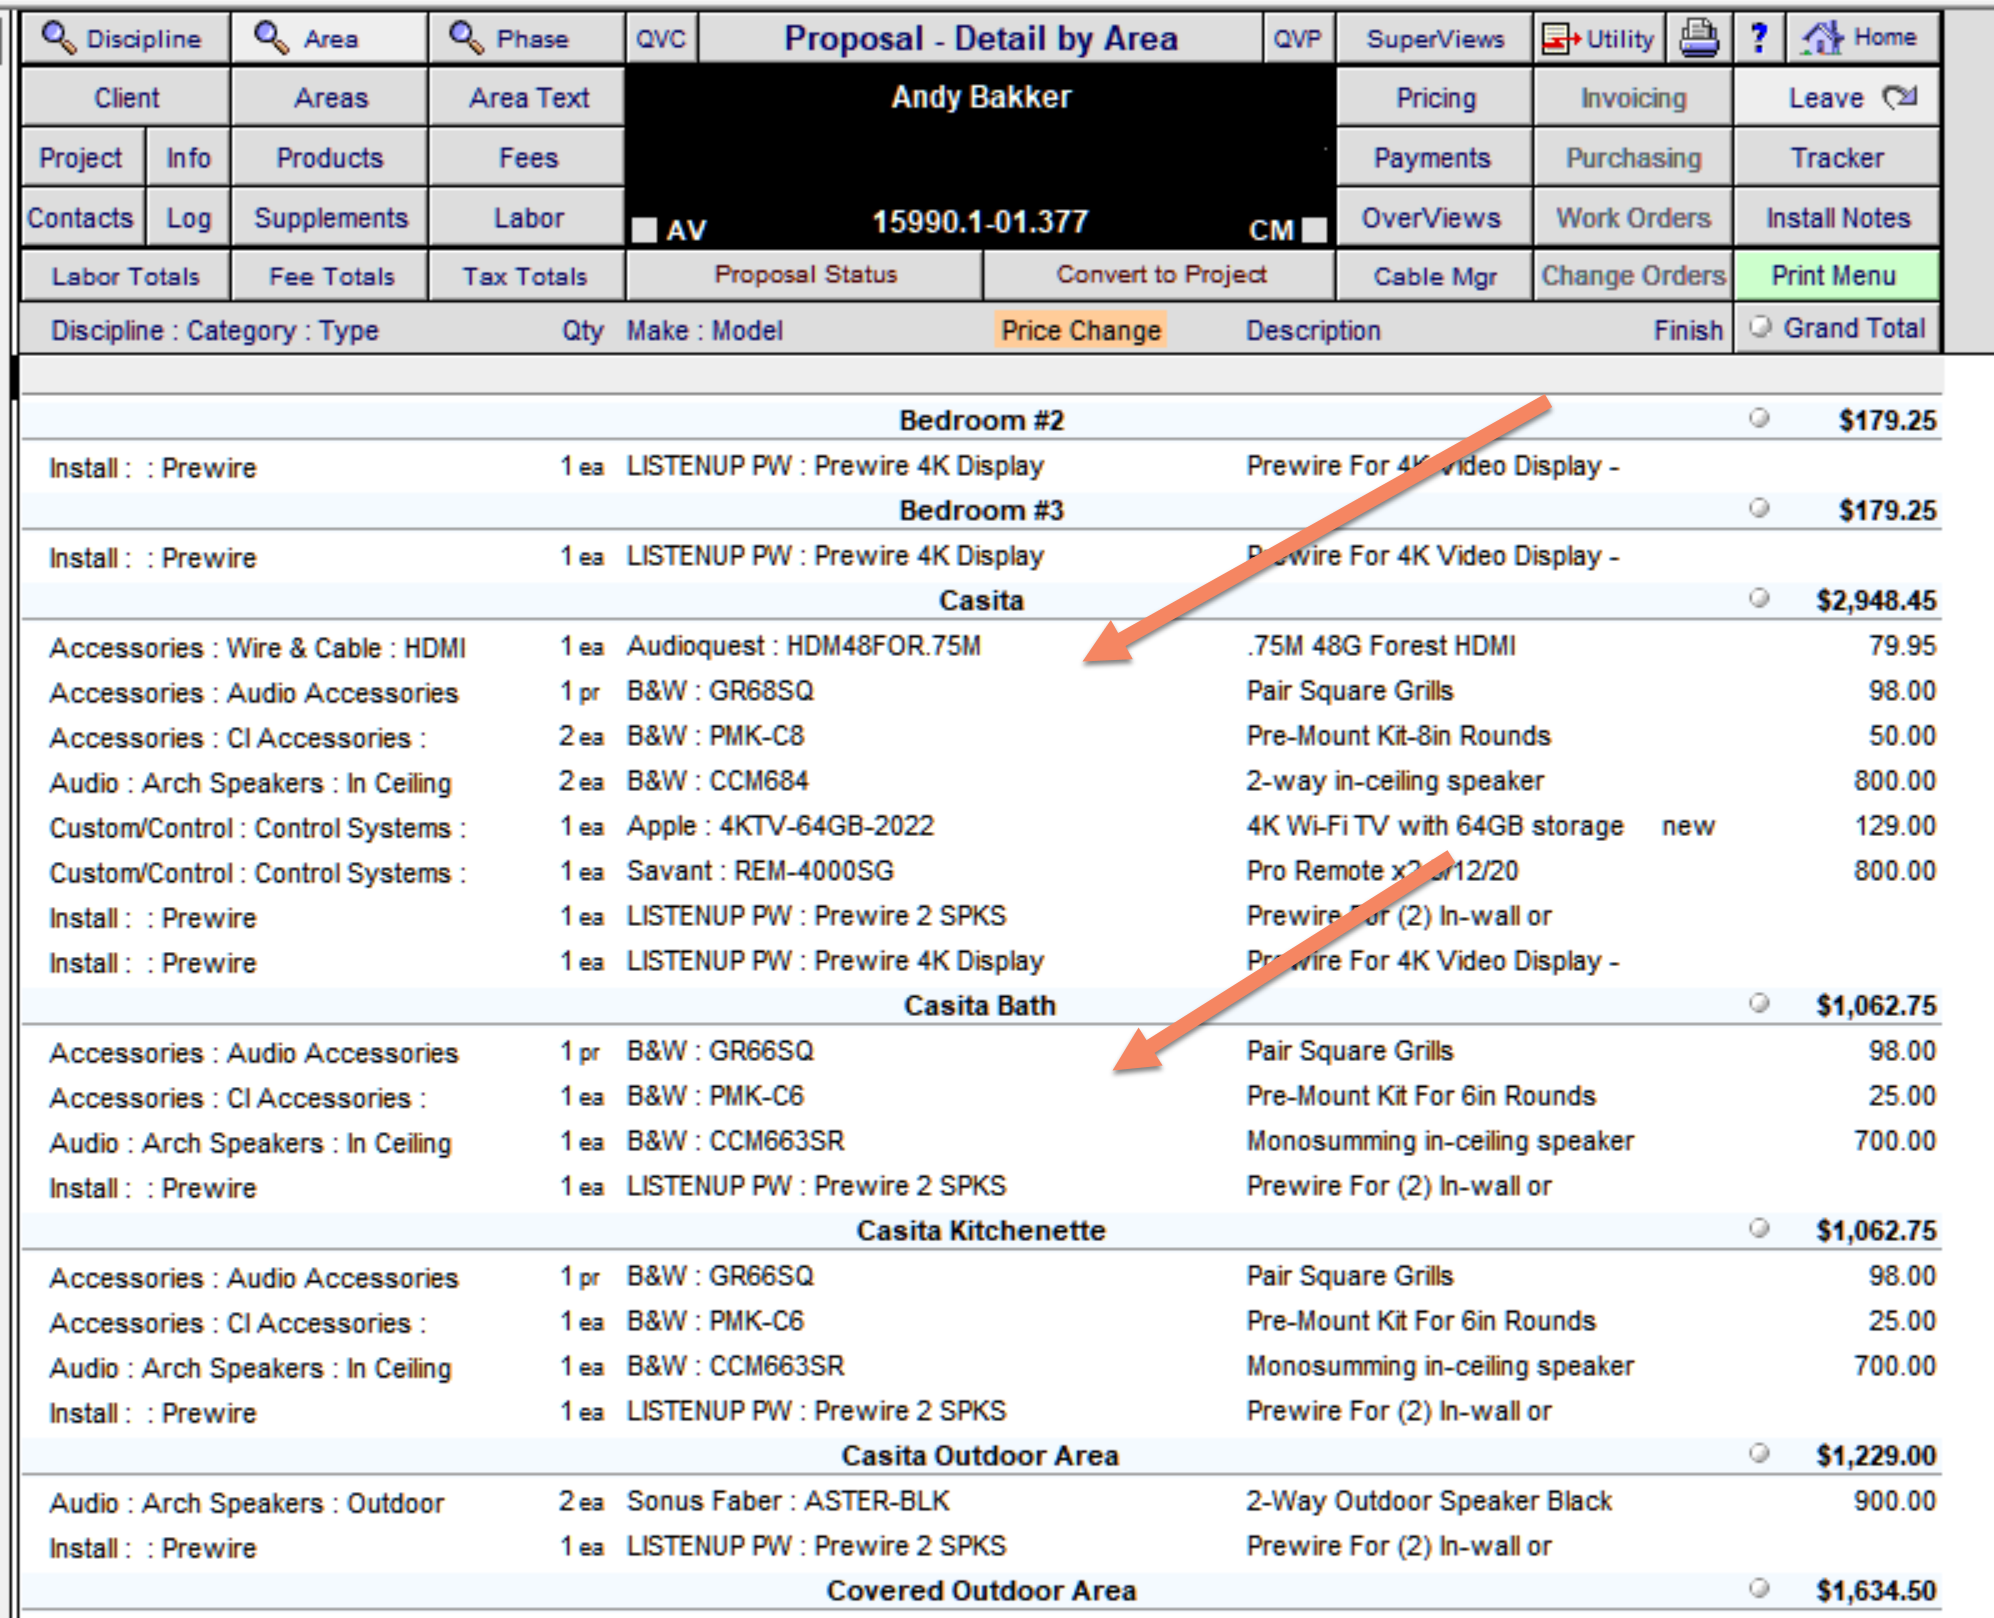This screenshot has width=1994, height=1618.
Task: Open the Info tab
Action: click(188, 158)
